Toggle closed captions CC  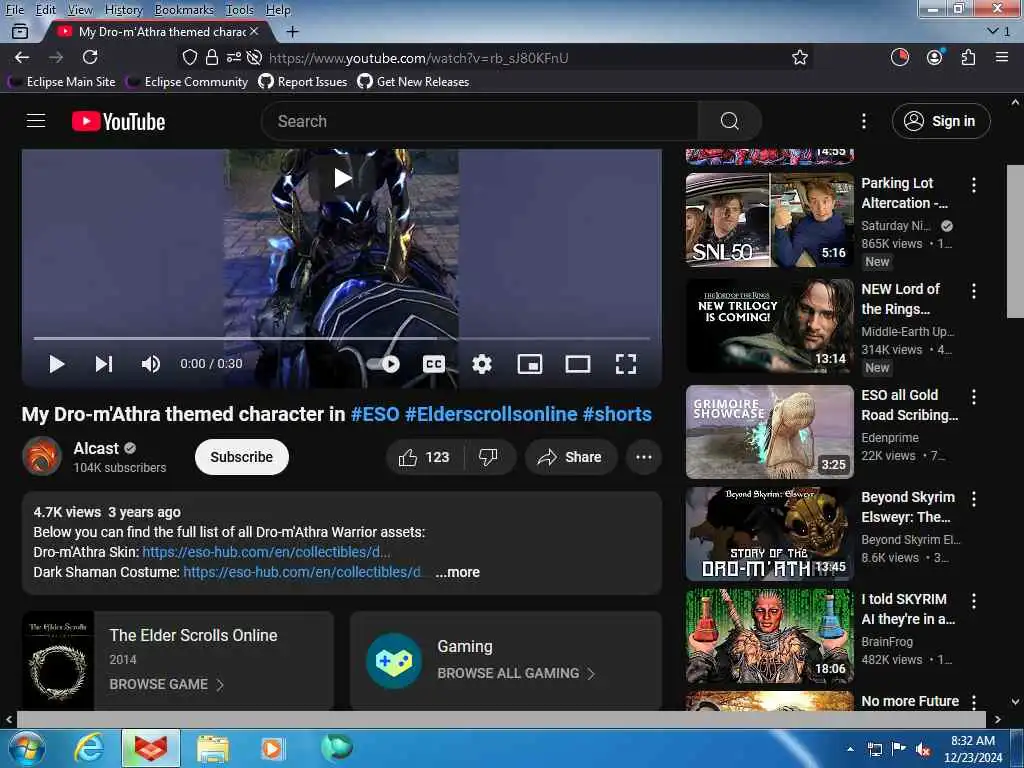pyautogui.click(x=434, y=364)
